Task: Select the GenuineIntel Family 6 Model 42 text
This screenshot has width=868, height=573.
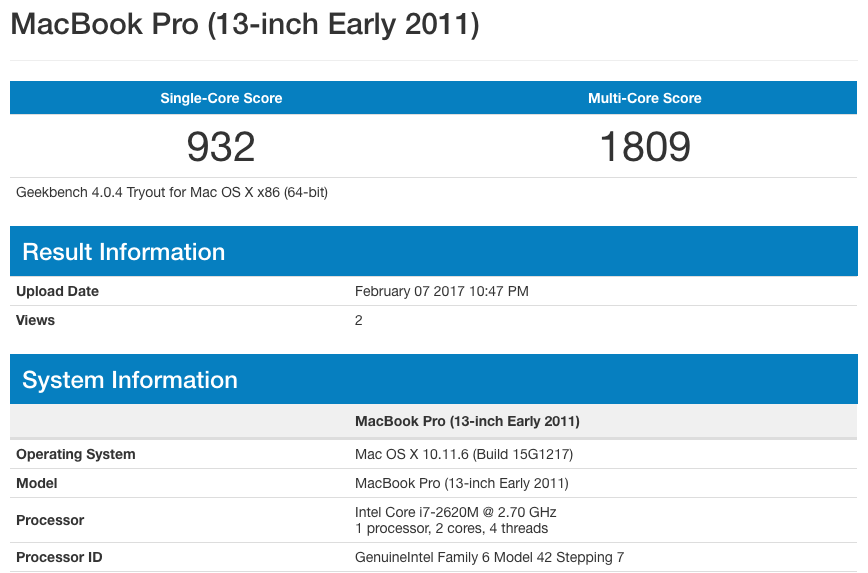Action: click(489, 557)
